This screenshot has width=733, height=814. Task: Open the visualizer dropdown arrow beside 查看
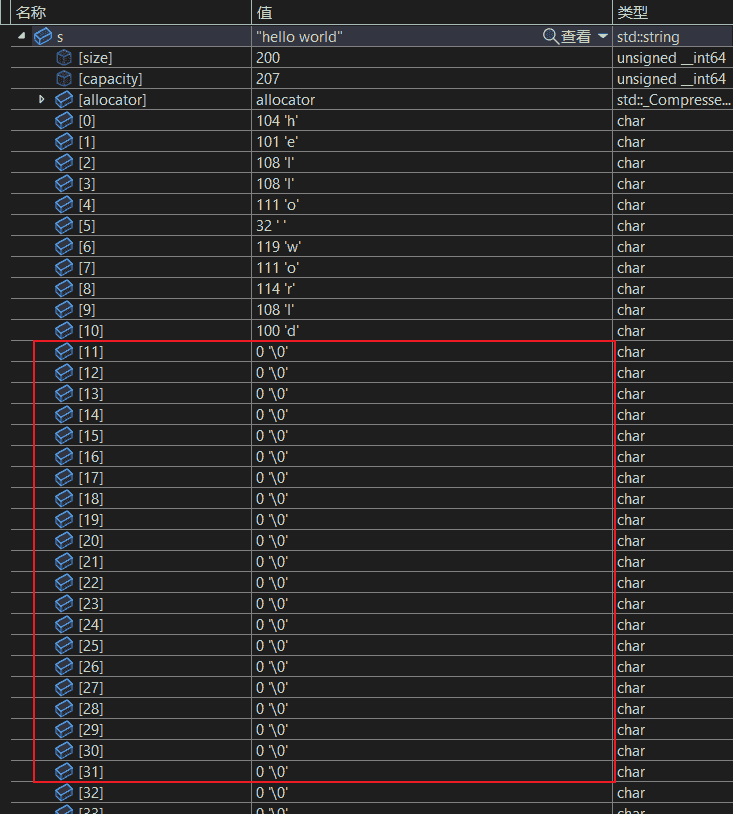[603, 36]
